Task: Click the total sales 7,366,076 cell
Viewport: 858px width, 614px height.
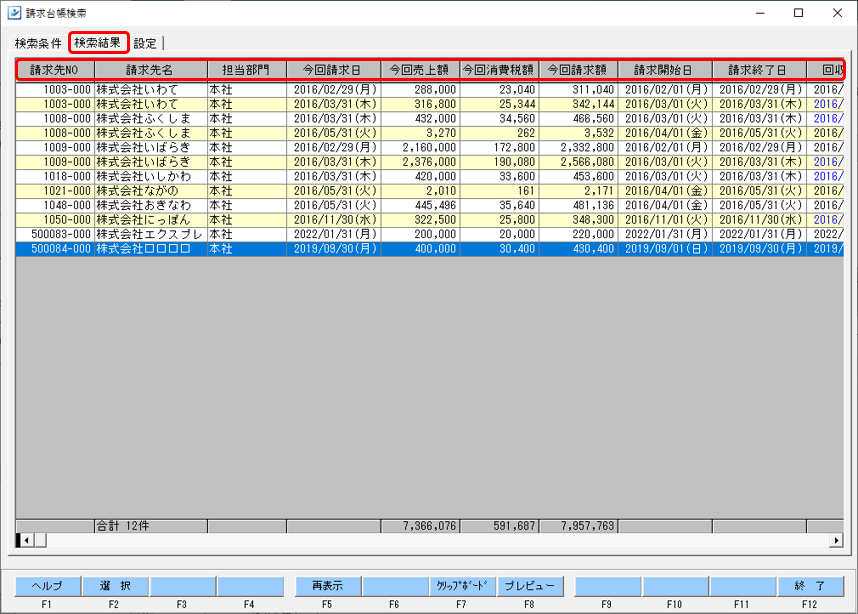Action: click(420, 526)
